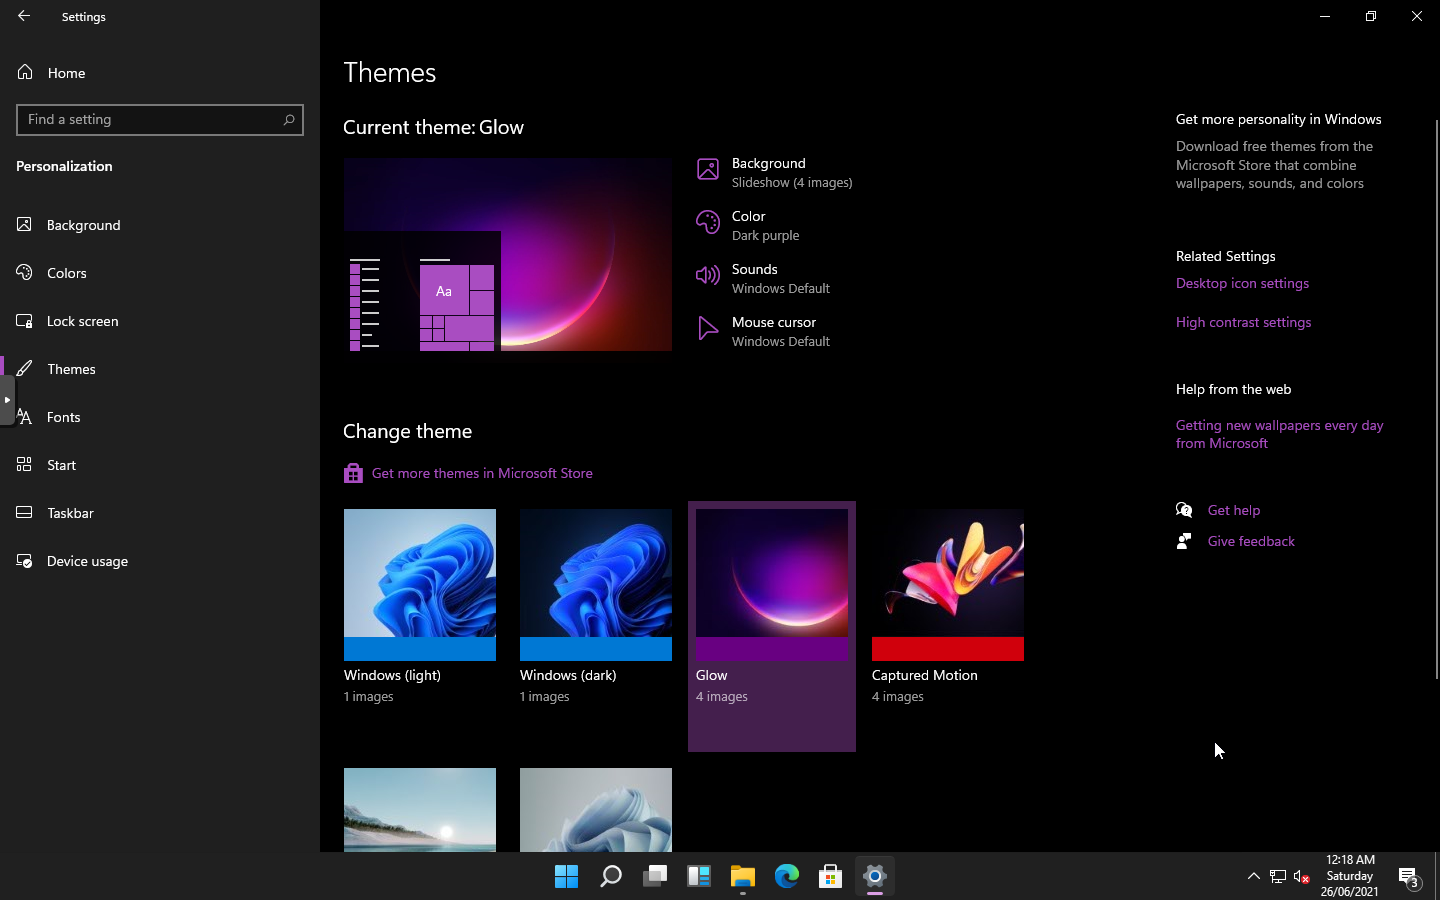The width and height of the screenshot is (1440, 900).
Task: Open Desktop icon settings link
Action: [x=1242, y=283]
